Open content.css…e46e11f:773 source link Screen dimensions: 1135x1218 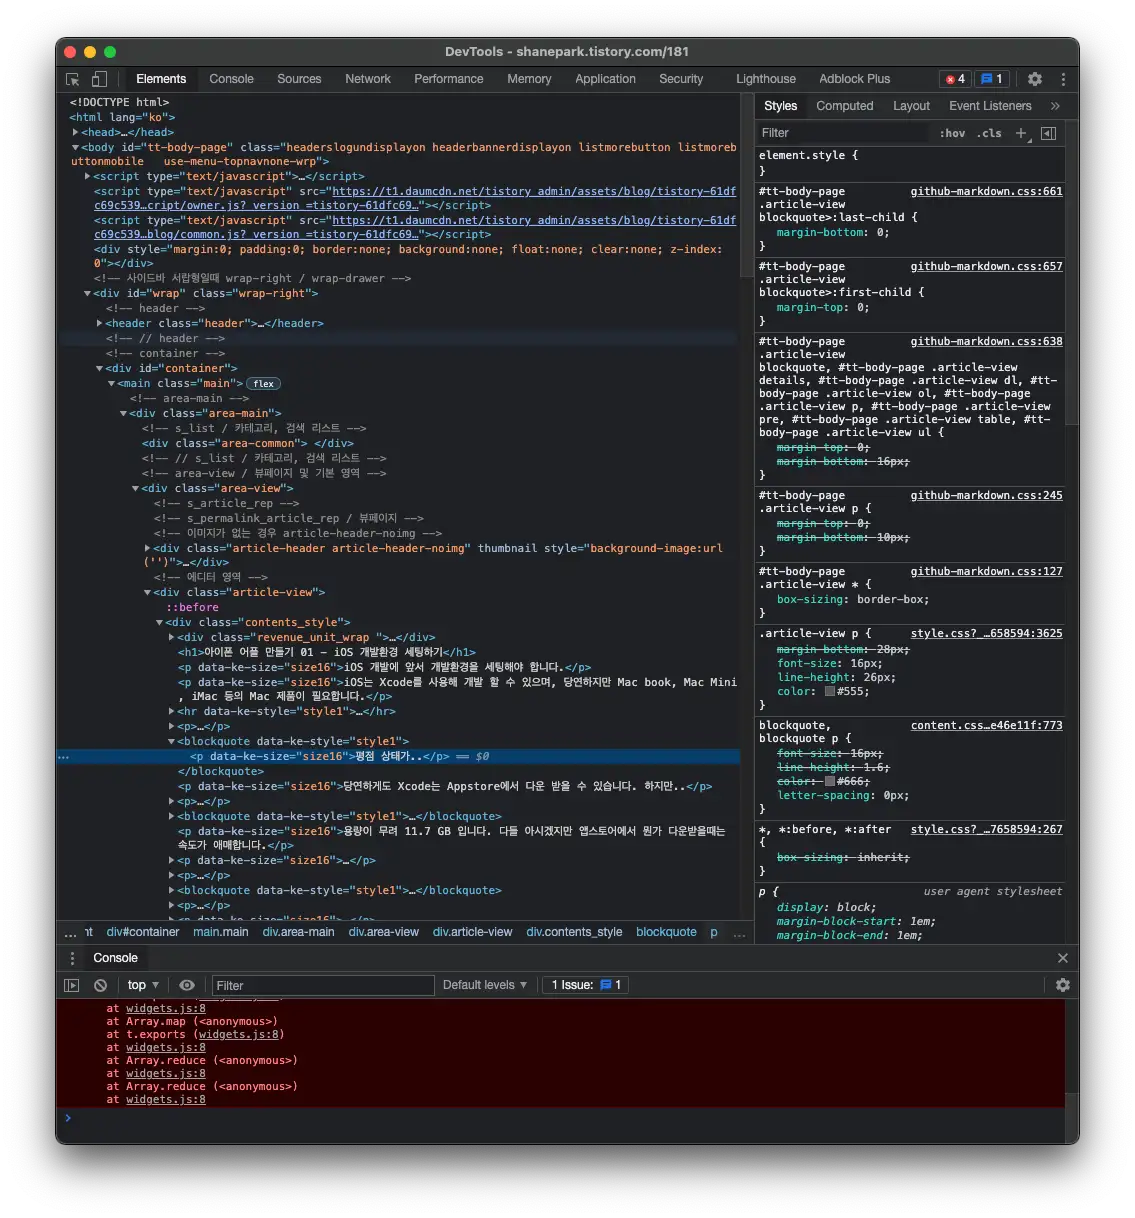pos(986,725)
